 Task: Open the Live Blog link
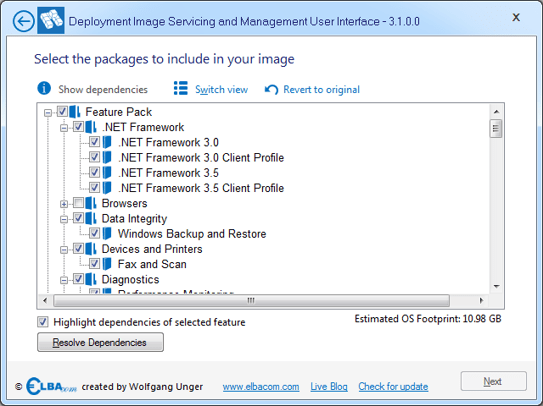pyautogui.click(x=329, y=387)
